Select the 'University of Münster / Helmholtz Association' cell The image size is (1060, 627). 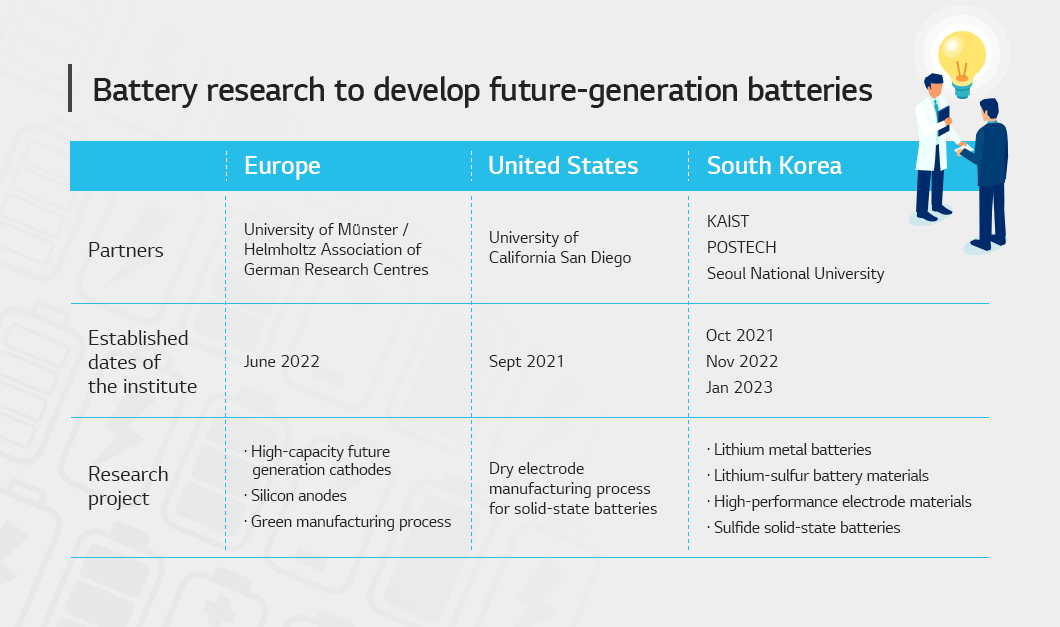(x=336, y=250)
